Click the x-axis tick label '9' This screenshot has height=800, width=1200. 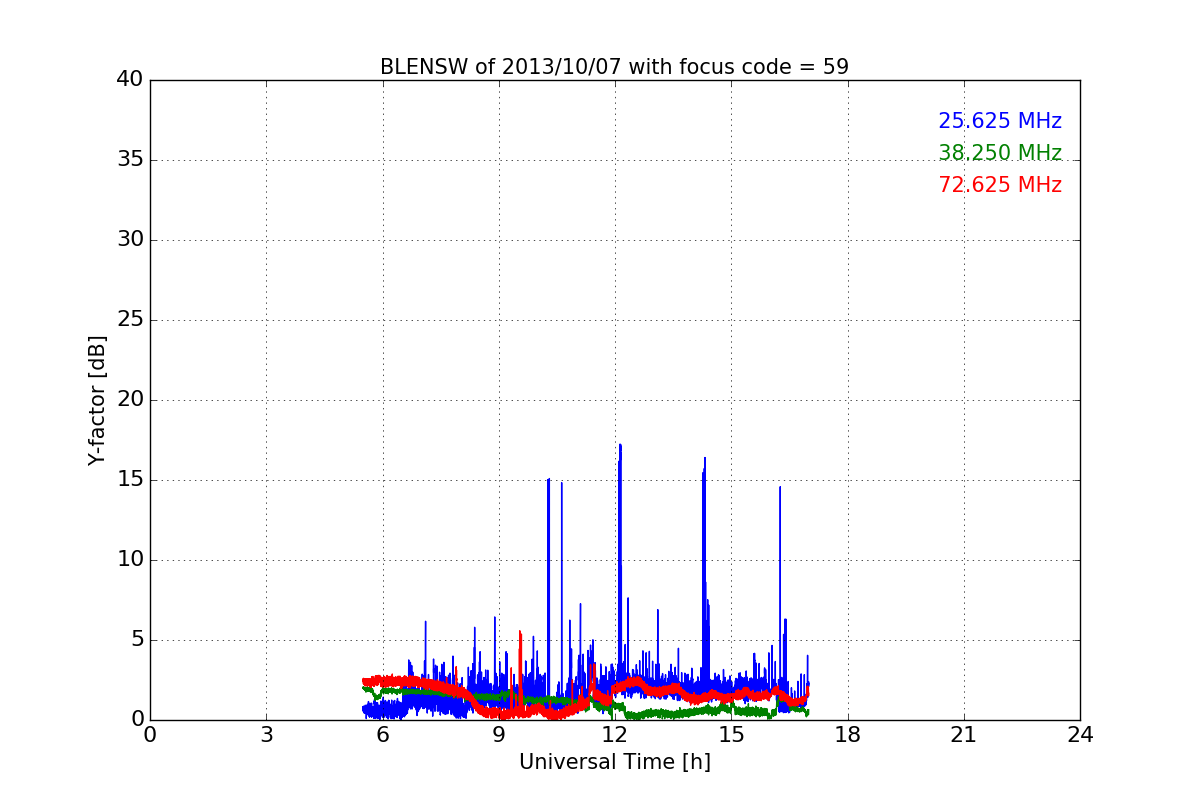[499, 734]
